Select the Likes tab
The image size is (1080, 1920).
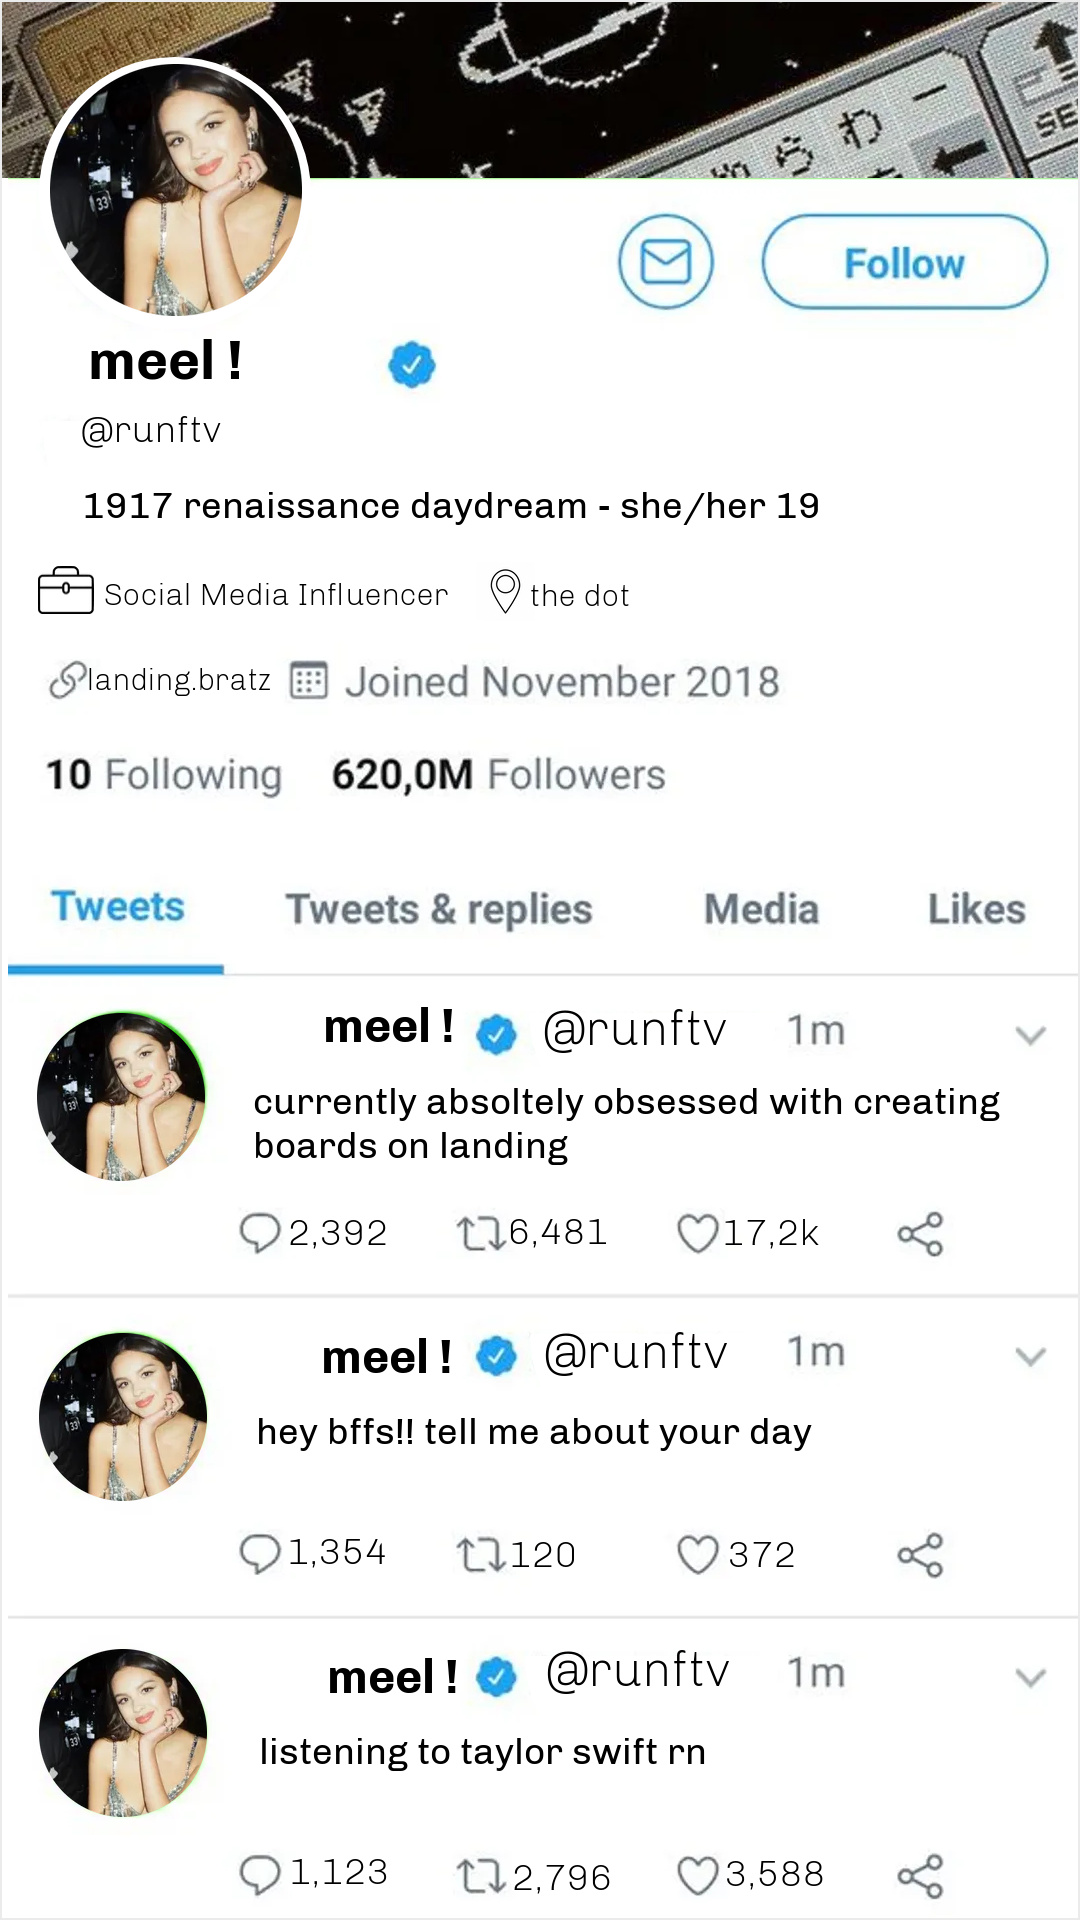[x=976, y=909]
